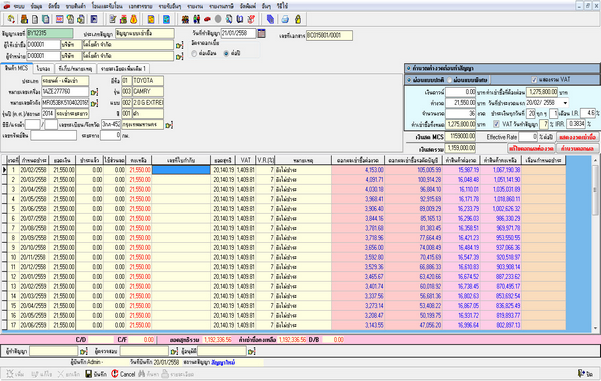The width and height of the screenshot is (601, 381).
Task: Click the red gift tag toolbar icon
Action: point(251,19)
